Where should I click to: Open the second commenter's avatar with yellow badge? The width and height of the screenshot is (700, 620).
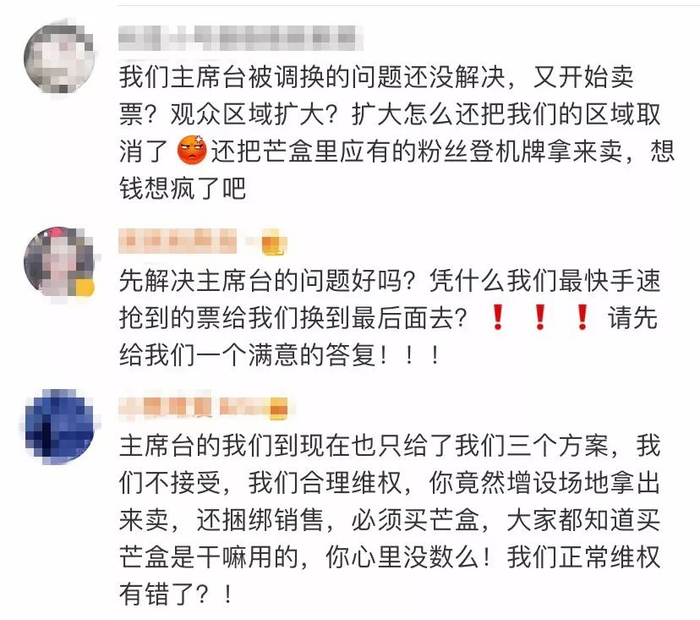[59, 262]
